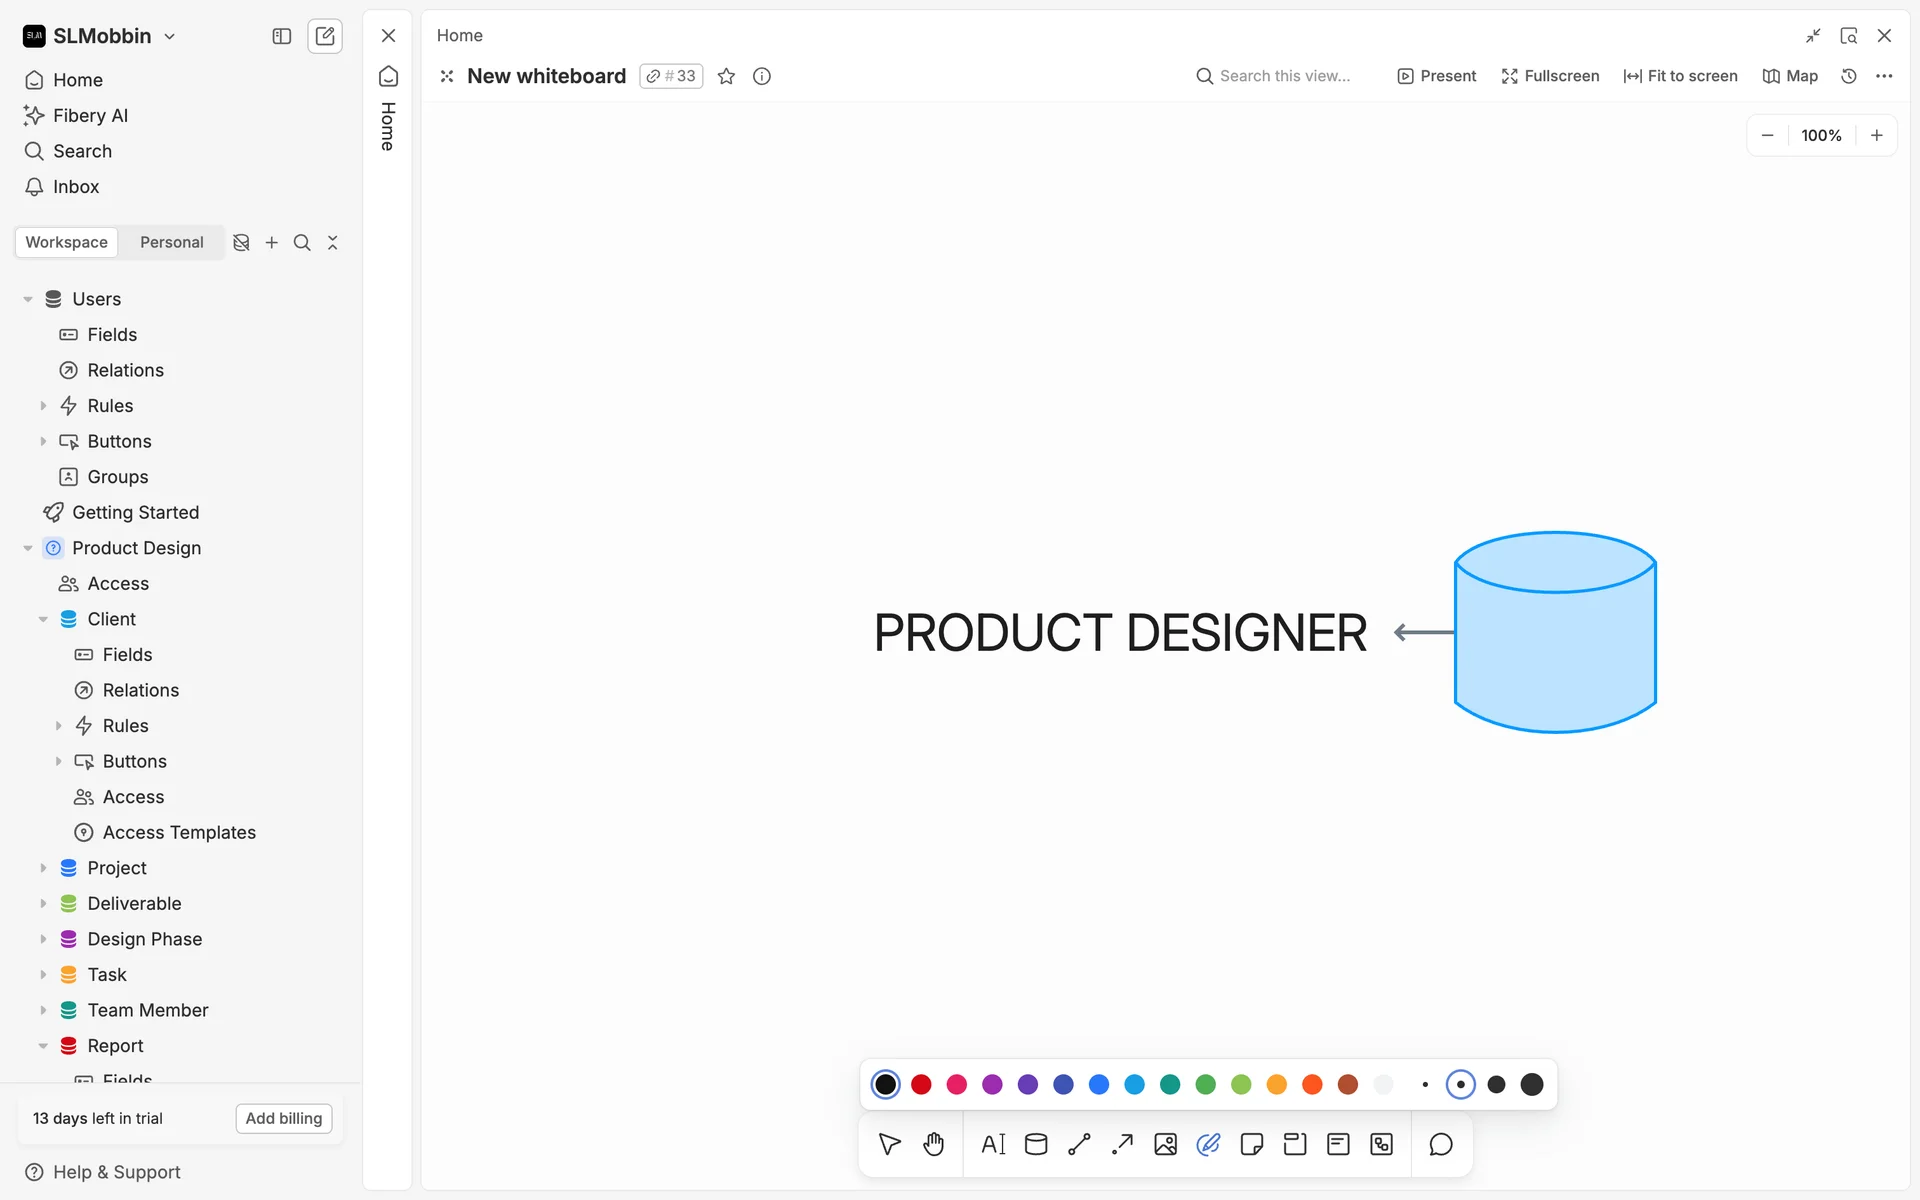Collapse the Product Design space
The height and width of the screenshot is (1200, 1920).
point(28,548)
